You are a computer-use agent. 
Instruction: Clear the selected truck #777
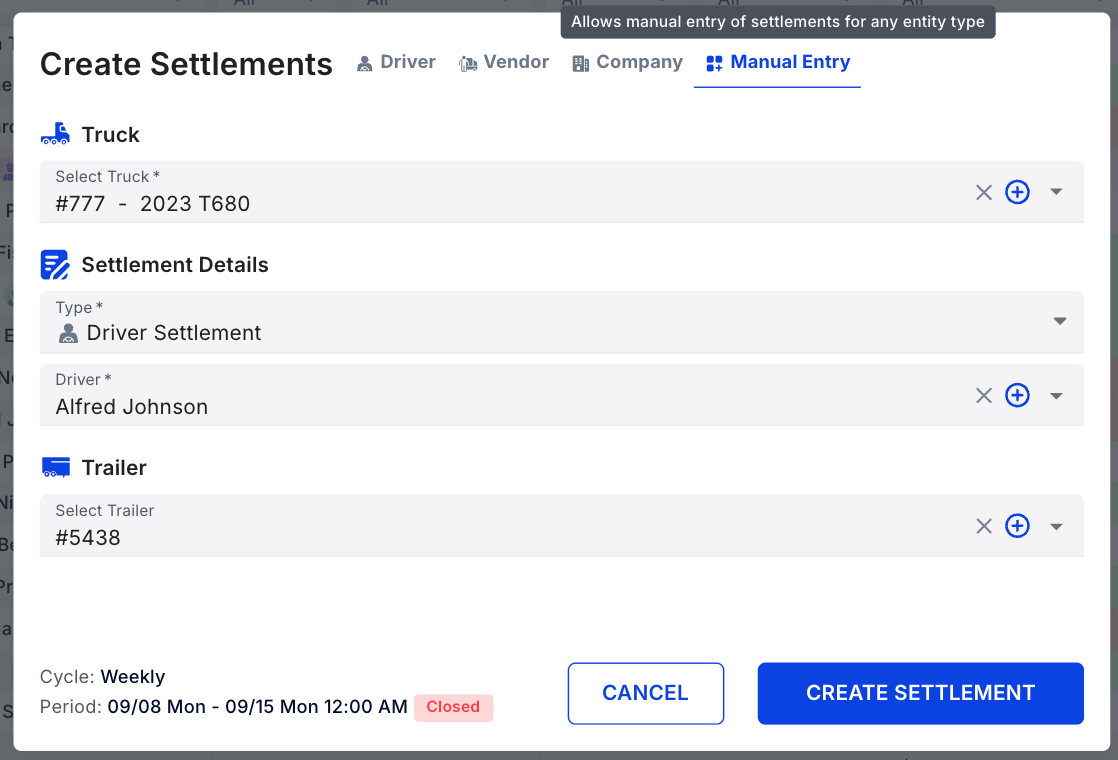click(984, 193)
